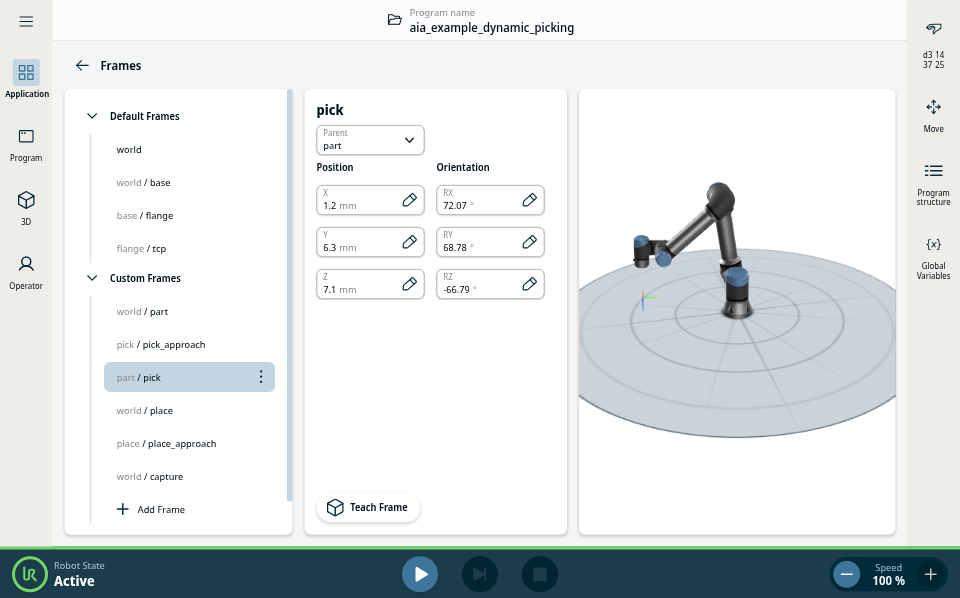Decrease speed with minus button
The height and width of the screenshot is (598, 960).
[847, 574]
